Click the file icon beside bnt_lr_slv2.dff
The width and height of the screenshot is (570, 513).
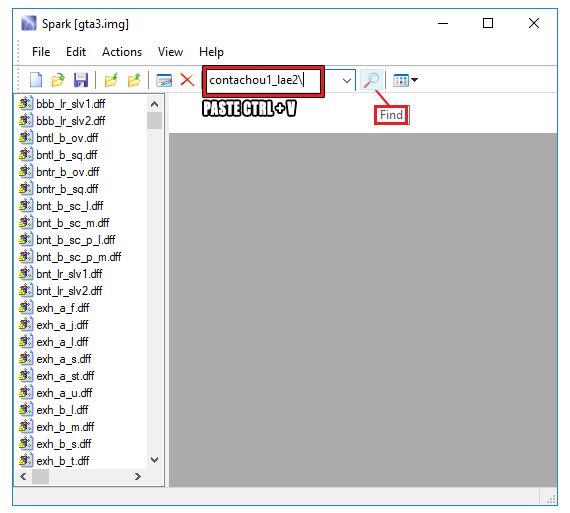coord(26,291)
